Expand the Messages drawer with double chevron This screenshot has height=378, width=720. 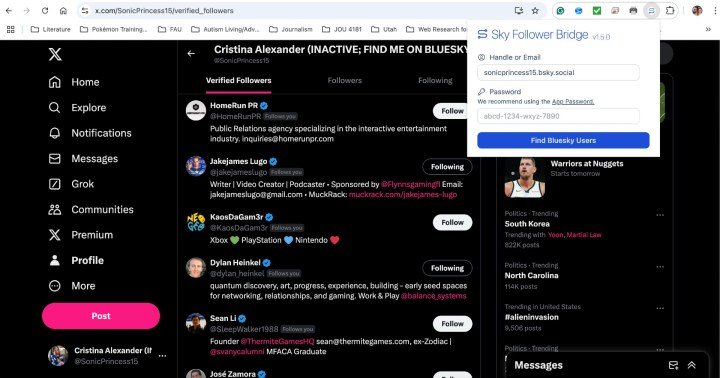[x=692, y=365]
